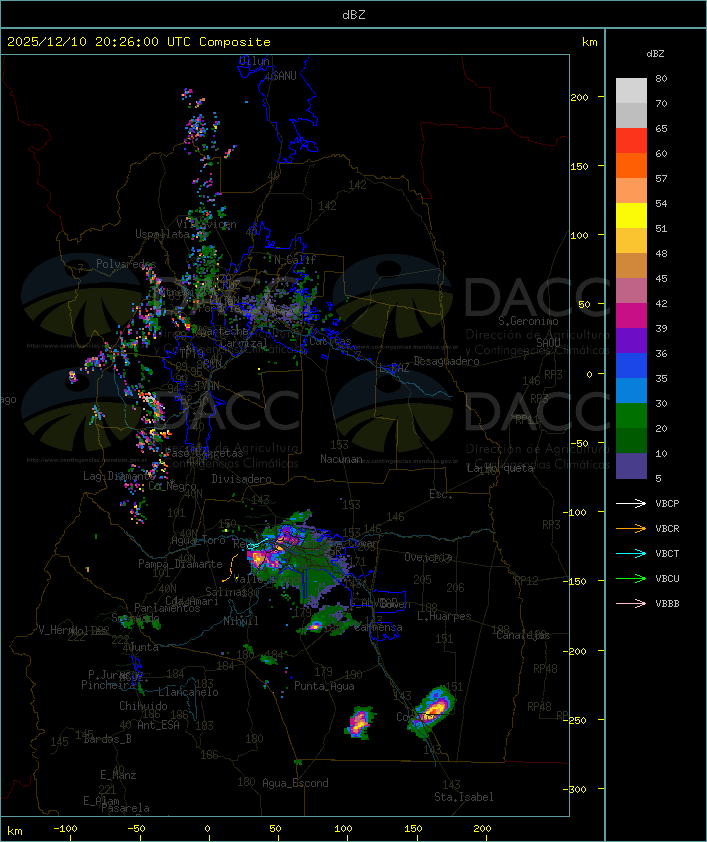
Task: Pick the dark orange swatch below 60
Action: click(x=631, y=165)
